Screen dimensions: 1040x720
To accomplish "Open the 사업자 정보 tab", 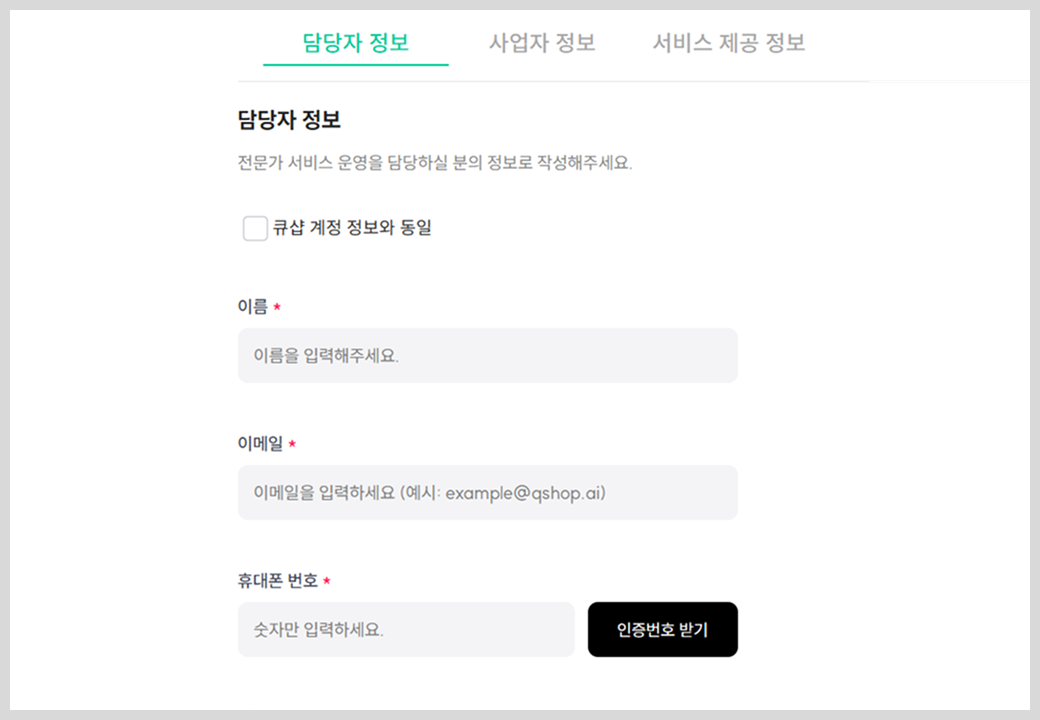I will tap(542, 43).
